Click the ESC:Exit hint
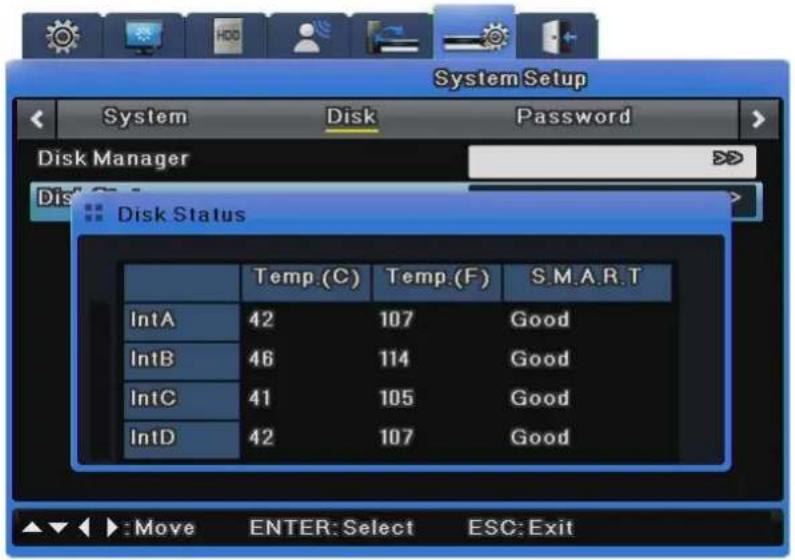The image size is (795, 560). click(521, 528)
